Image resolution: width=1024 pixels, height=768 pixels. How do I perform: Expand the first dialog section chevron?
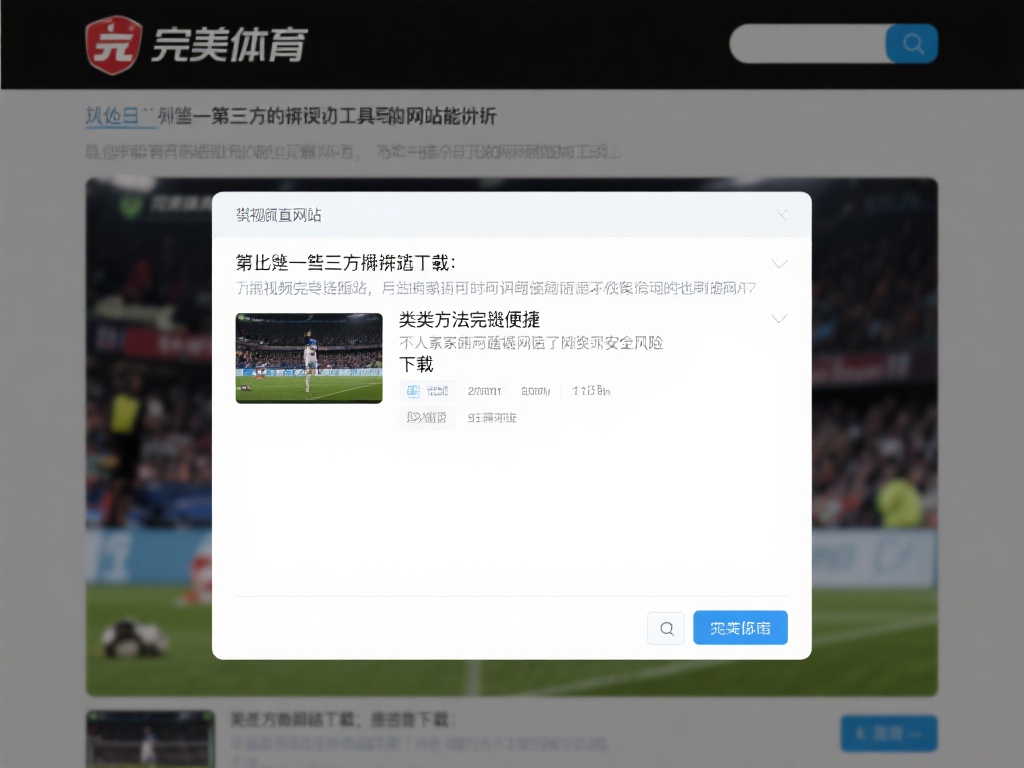[x=780, y=264]
